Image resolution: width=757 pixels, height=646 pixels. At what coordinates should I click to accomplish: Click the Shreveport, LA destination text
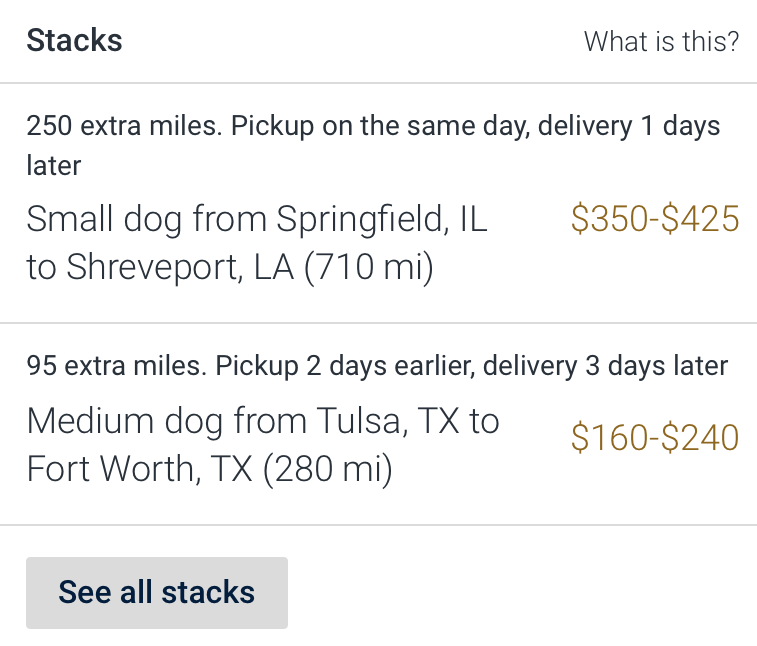point(180,268)
